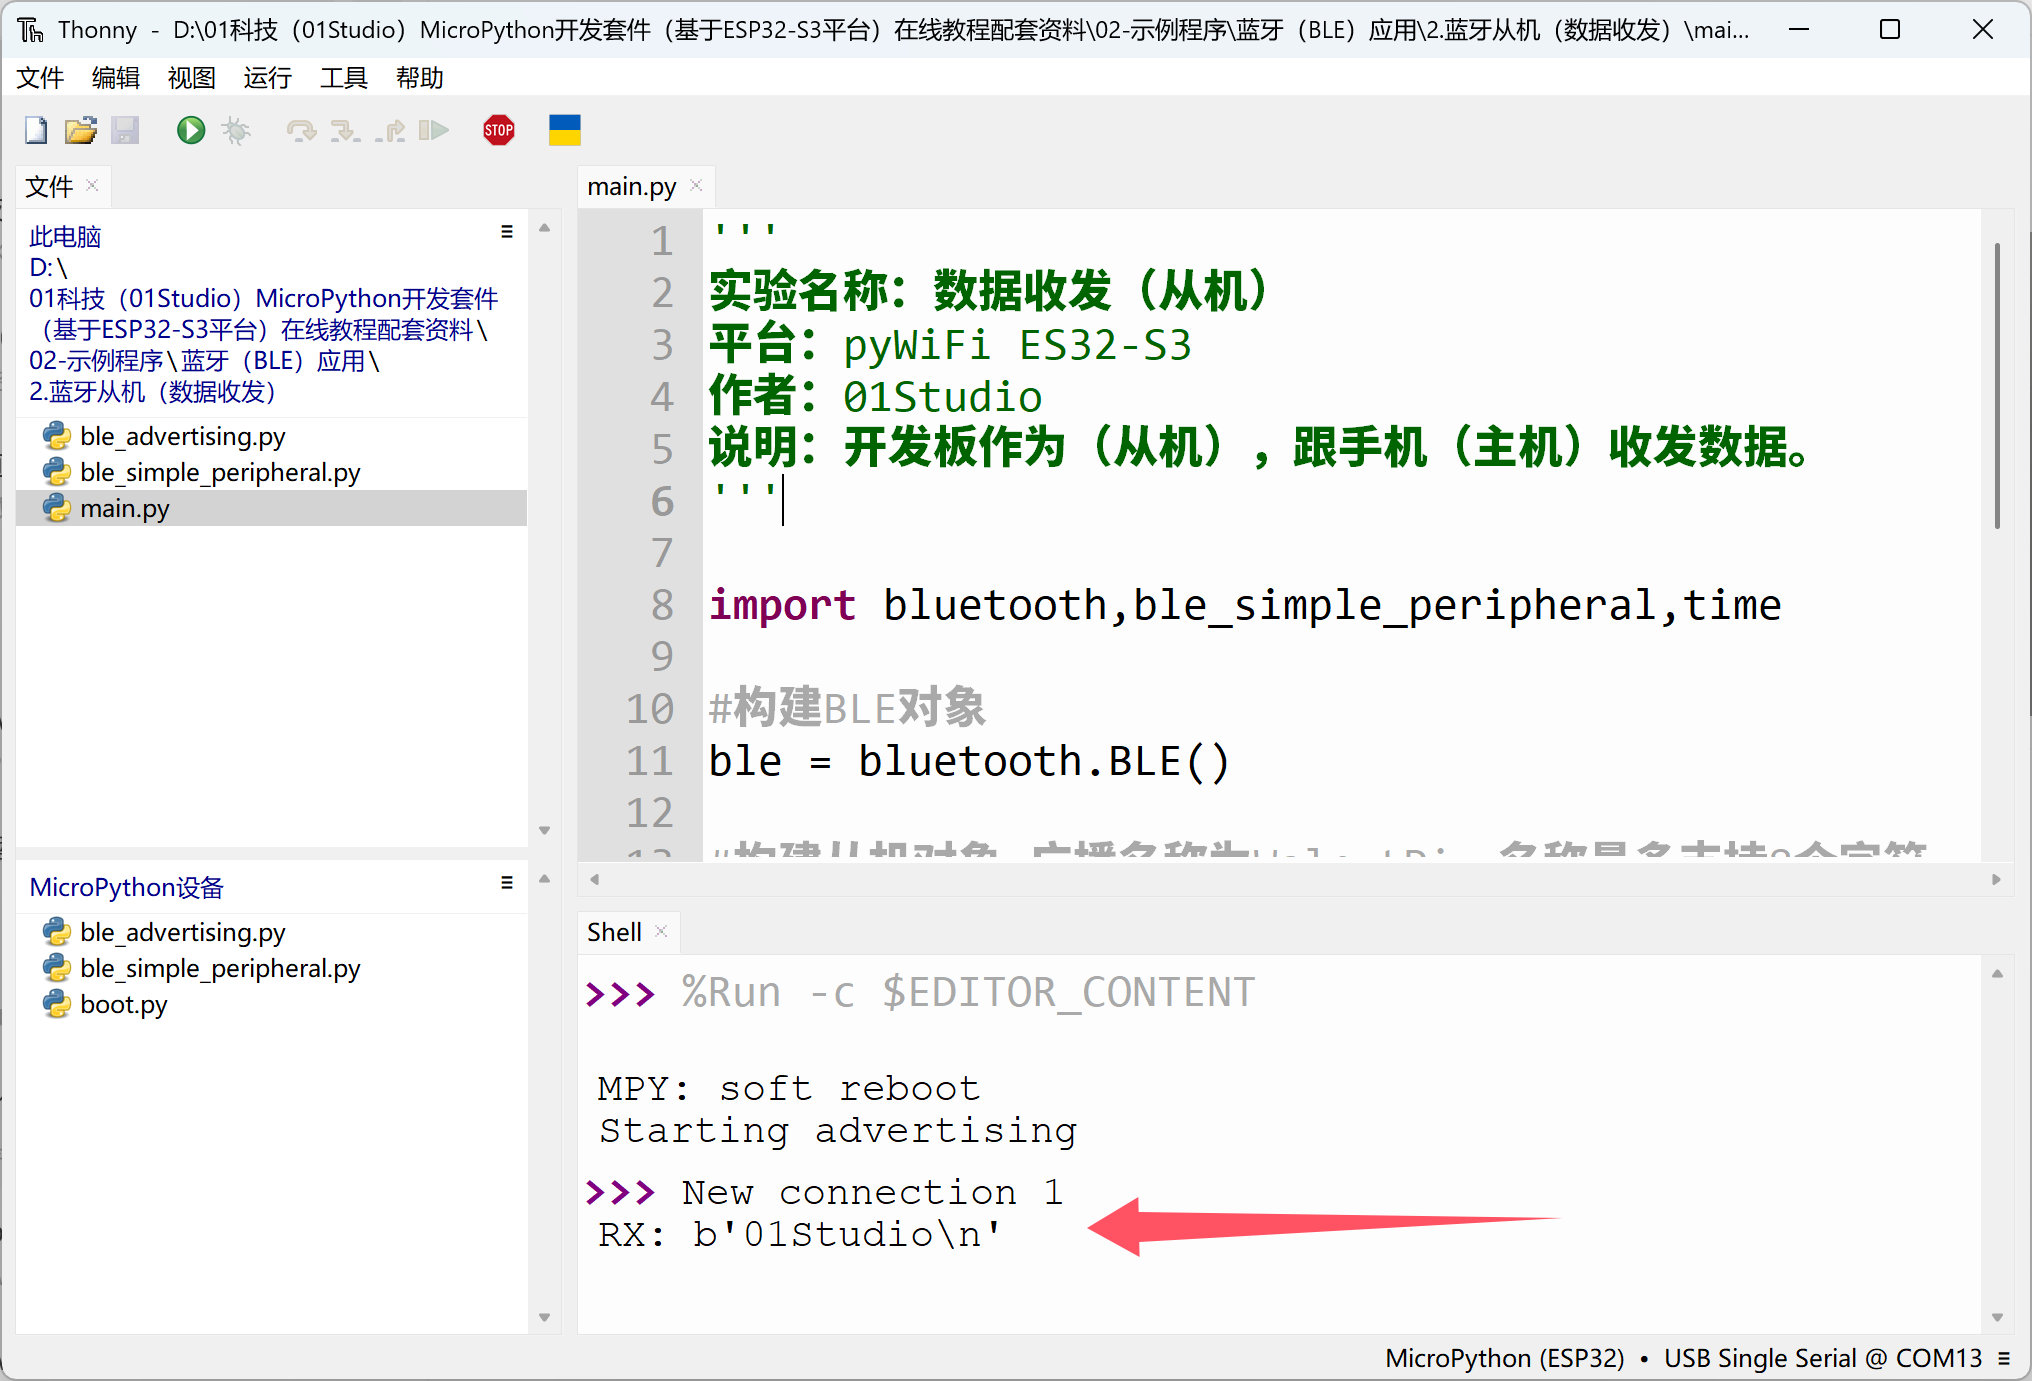
Task: Click the Save floppy disk icon
Action: pos(125,131)
